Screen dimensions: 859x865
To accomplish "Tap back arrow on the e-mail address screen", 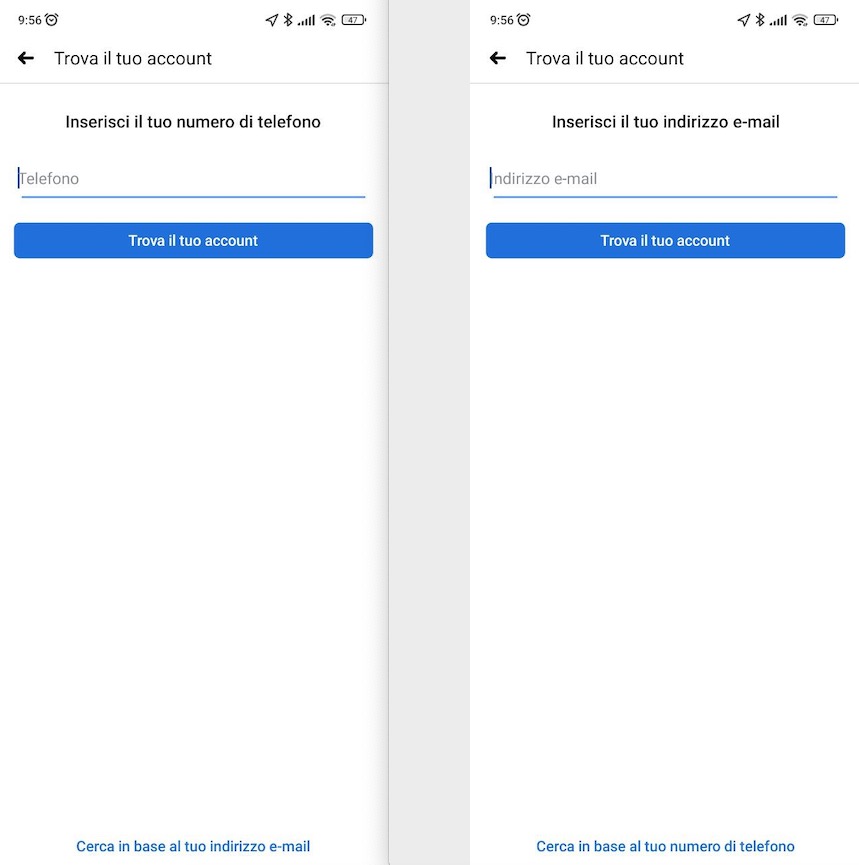I will point(498,59).
